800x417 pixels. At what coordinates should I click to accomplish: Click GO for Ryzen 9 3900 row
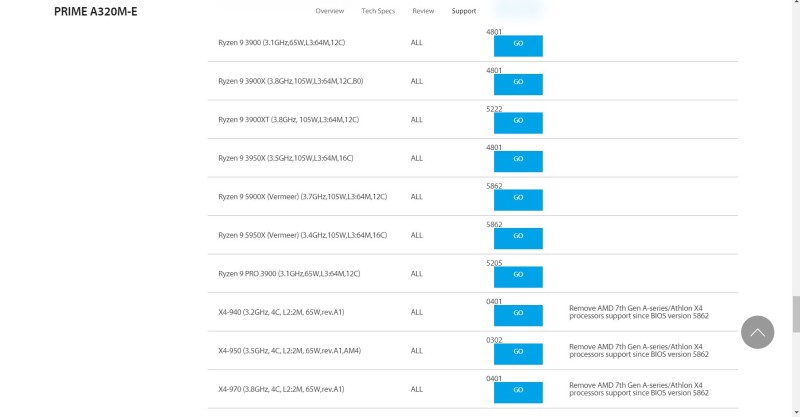pos(518,46)
